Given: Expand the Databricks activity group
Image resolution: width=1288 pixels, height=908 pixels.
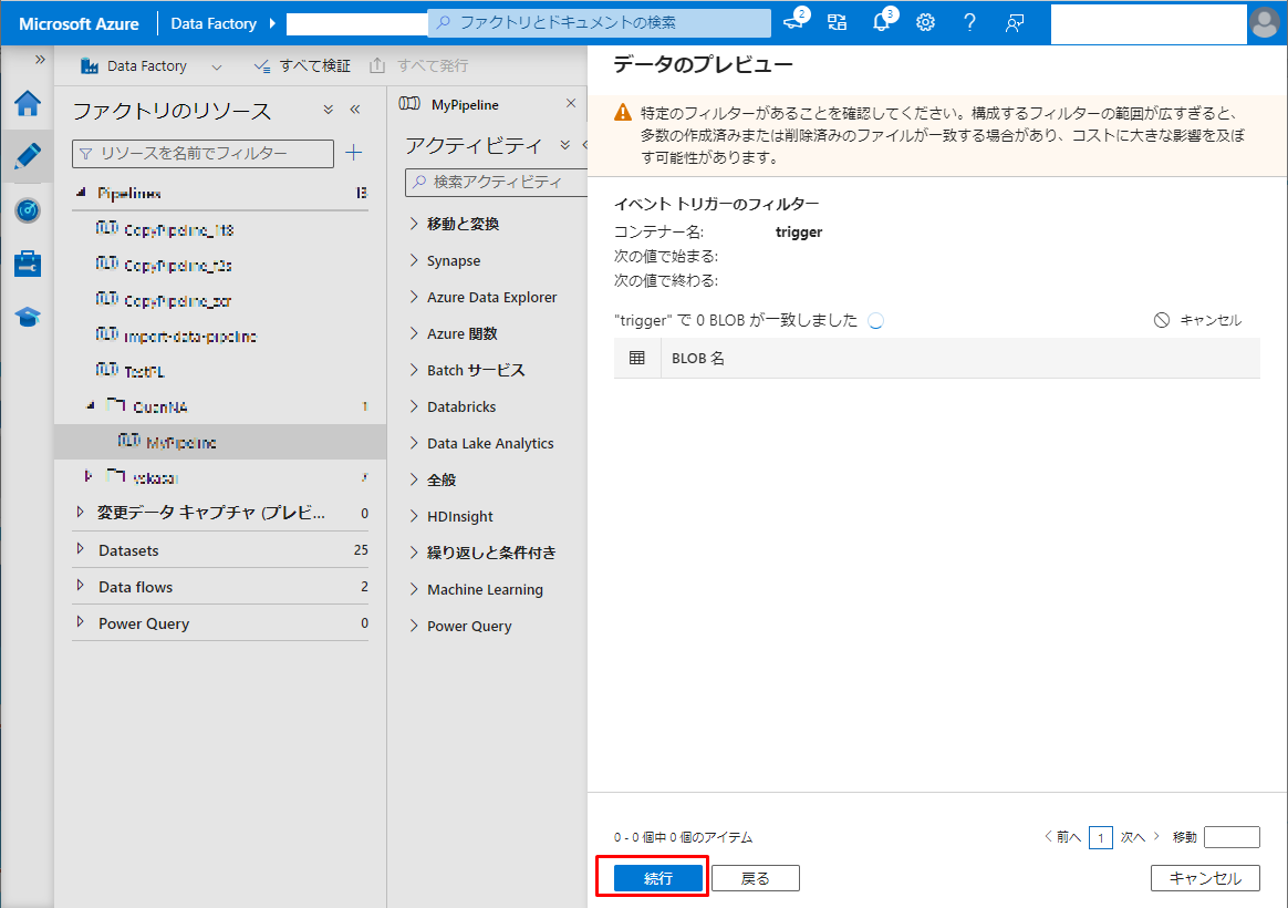Looking at the screenshot, I should (x=461, y=407).
